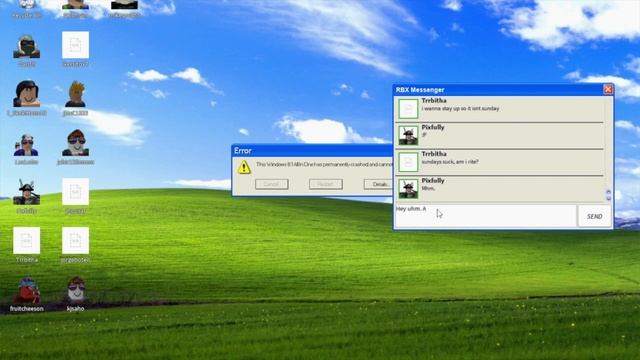
Task: Focus the message input containing "Hey uhm. A"
Action: click(x=485, y=216)
